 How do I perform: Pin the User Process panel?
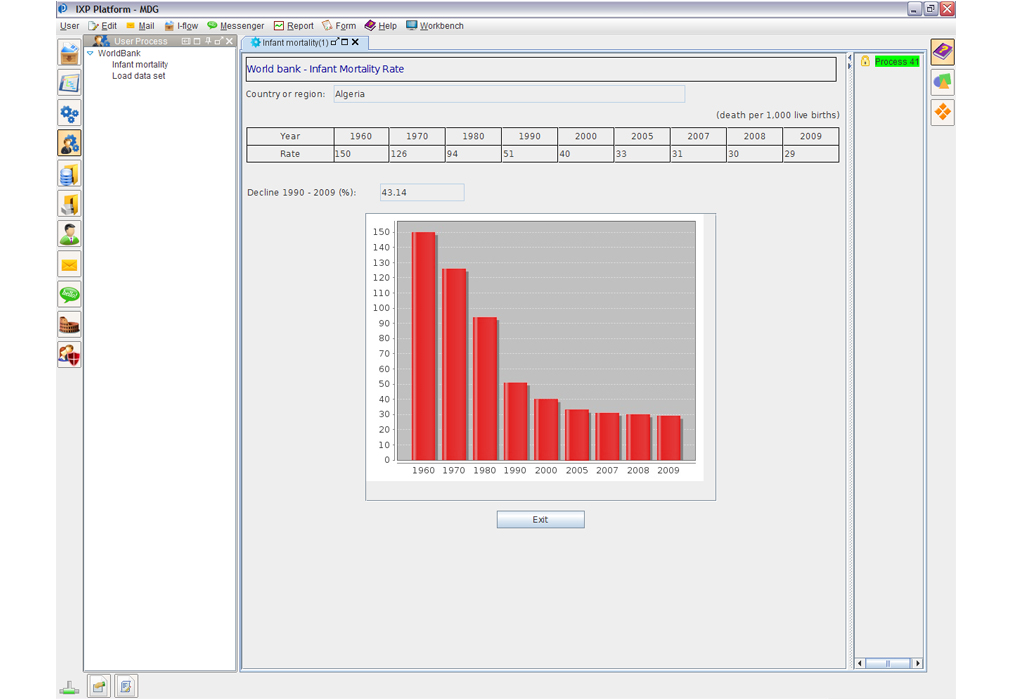coord(208,41)
